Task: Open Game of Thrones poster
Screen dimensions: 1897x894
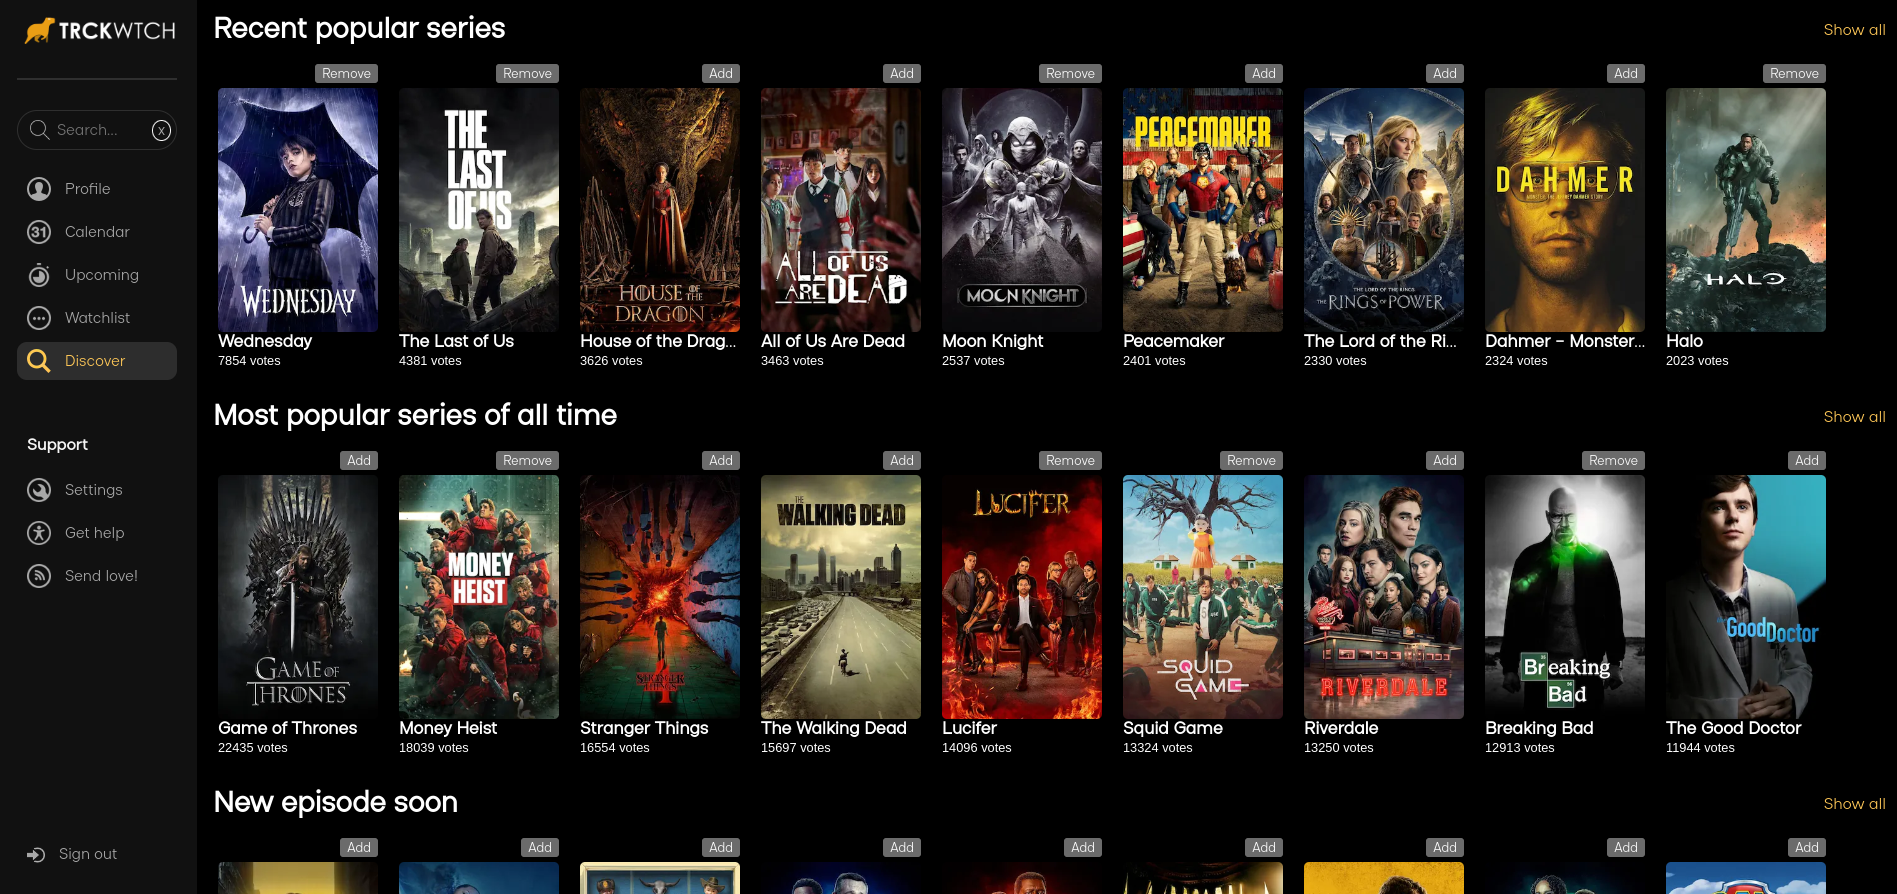Action: 298,597
